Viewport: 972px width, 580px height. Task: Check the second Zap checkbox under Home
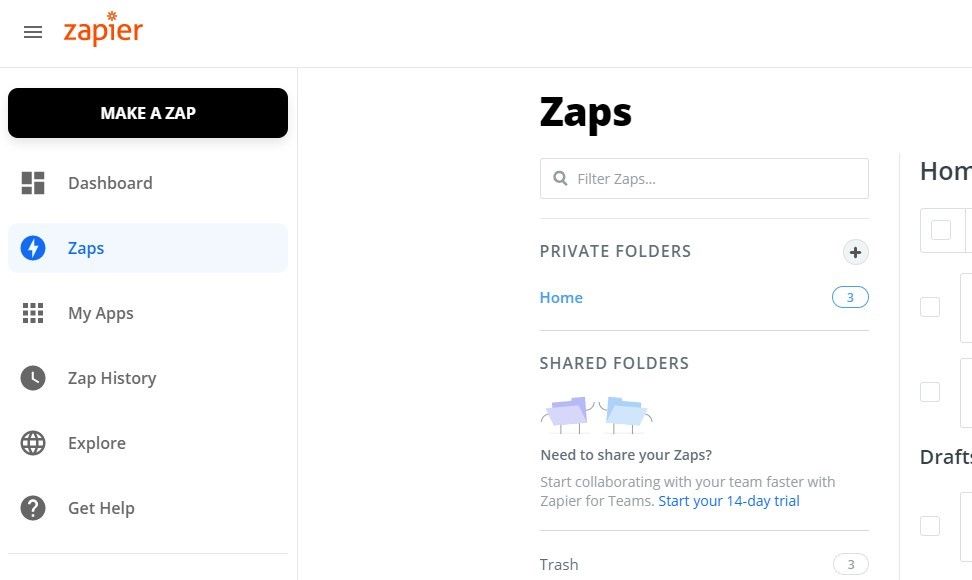930,392
